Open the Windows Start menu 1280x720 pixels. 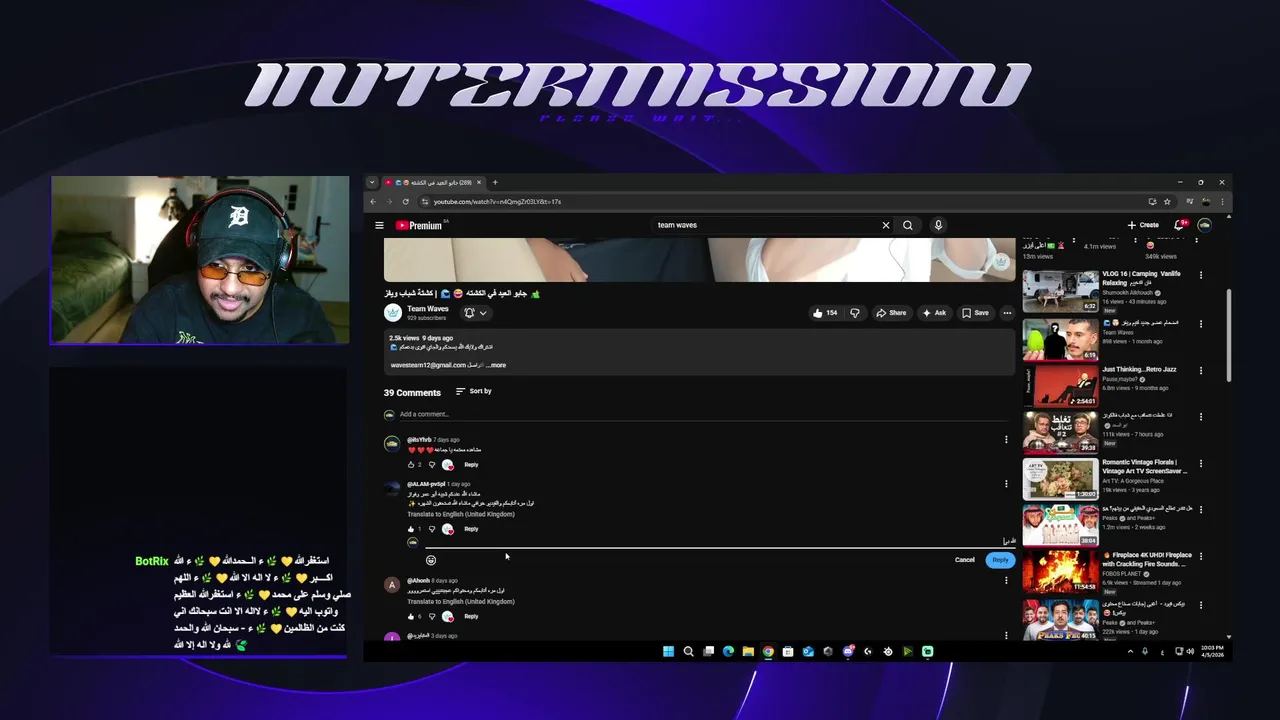668,652
